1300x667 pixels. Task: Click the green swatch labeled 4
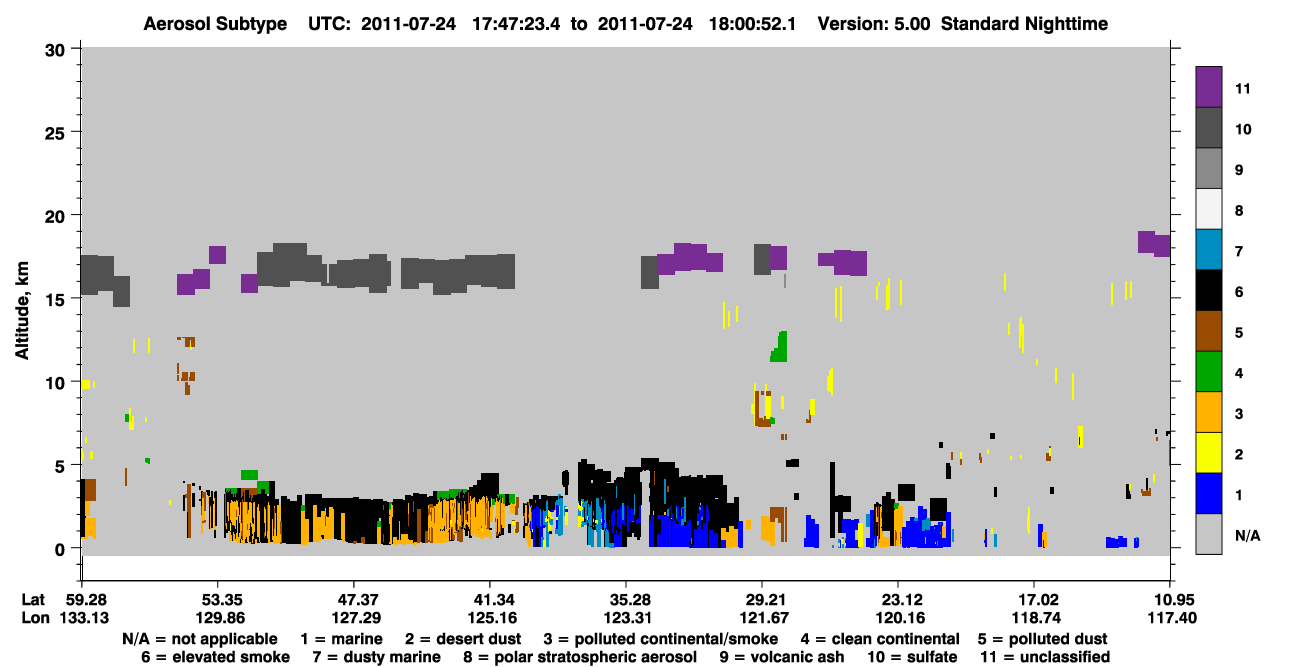[1210, 372]
